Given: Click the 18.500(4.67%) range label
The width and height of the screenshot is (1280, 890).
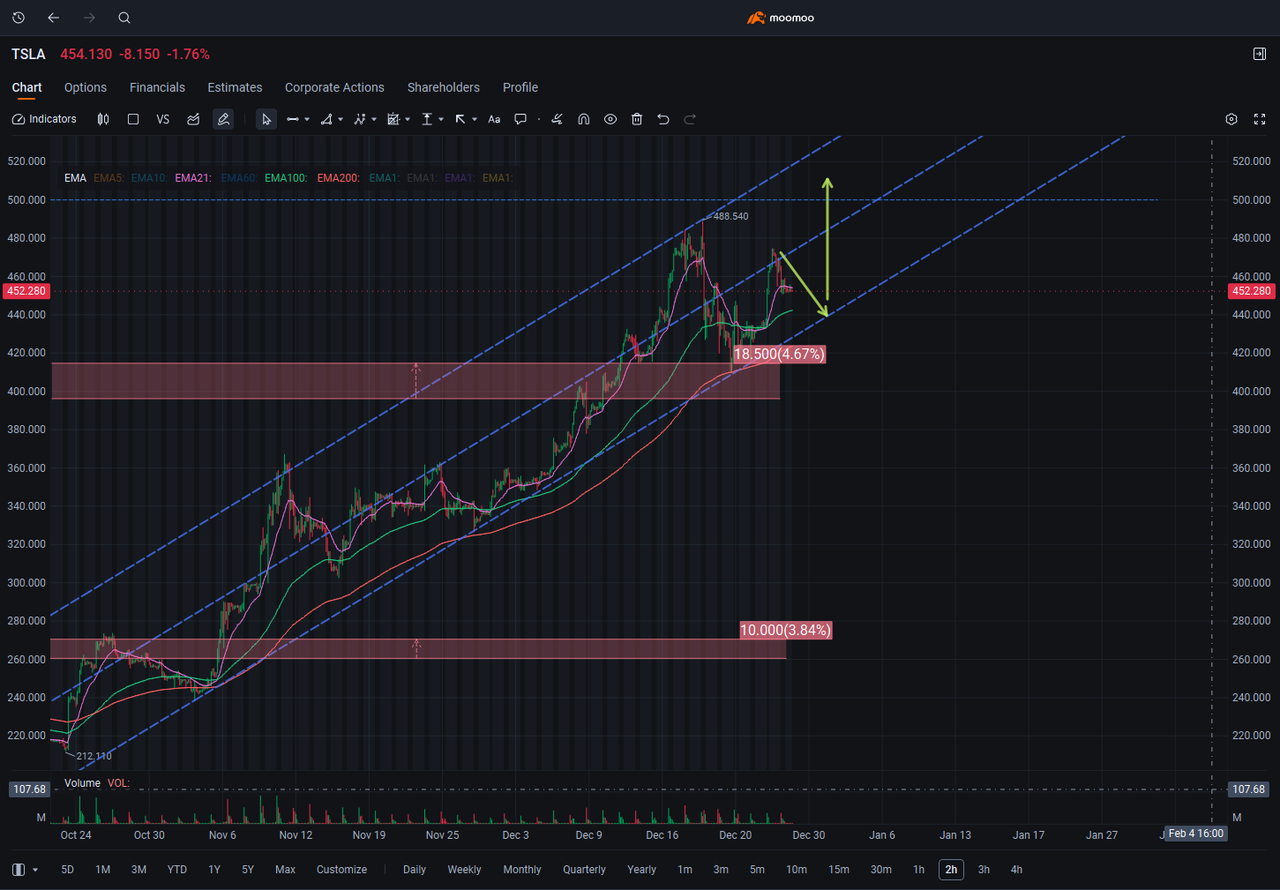Looking at the screenshot, I should pos(779,354).
